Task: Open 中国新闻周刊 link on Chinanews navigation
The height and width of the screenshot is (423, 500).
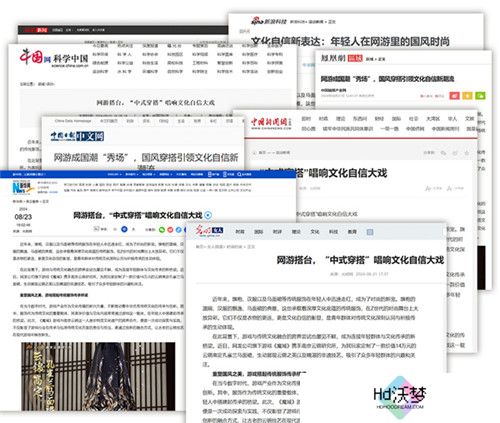Action: (445, 128)
